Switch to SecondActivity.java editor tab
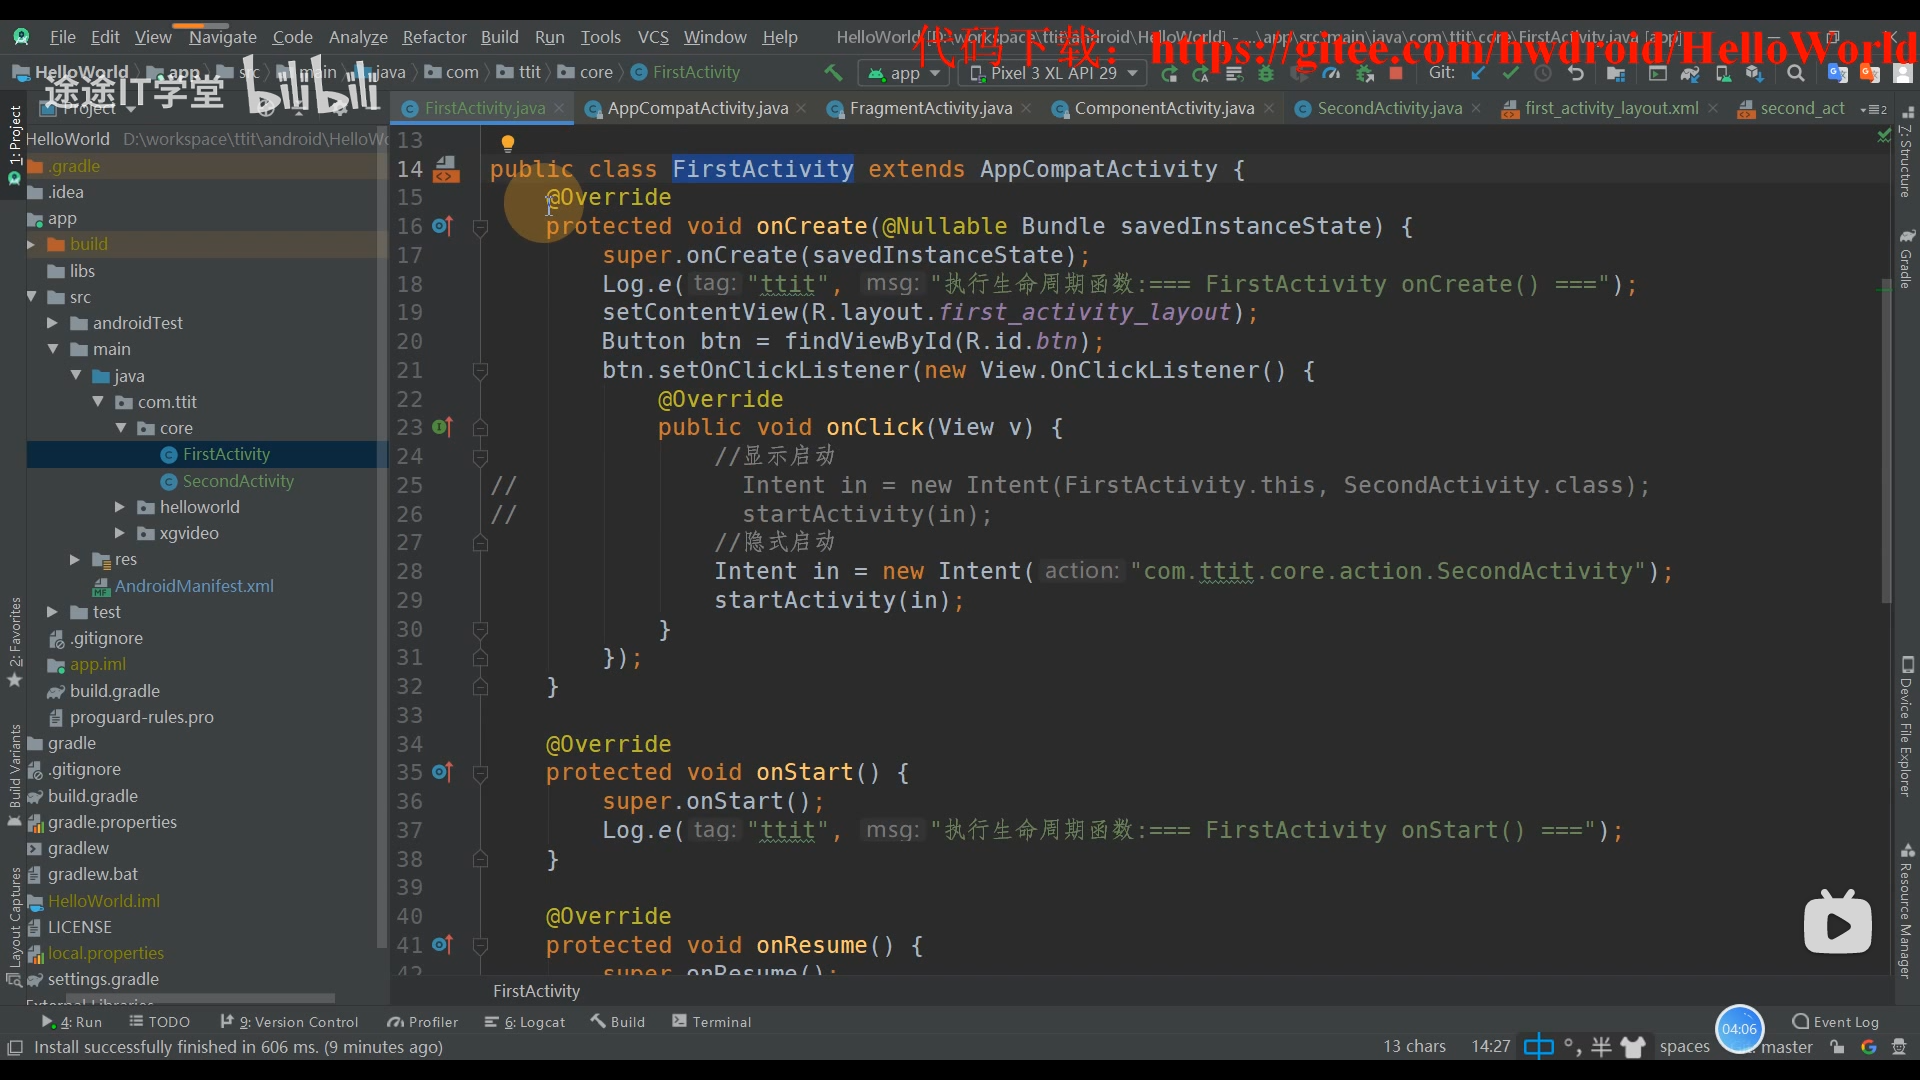1920x1080 pixels. [x=1389, y=108]
